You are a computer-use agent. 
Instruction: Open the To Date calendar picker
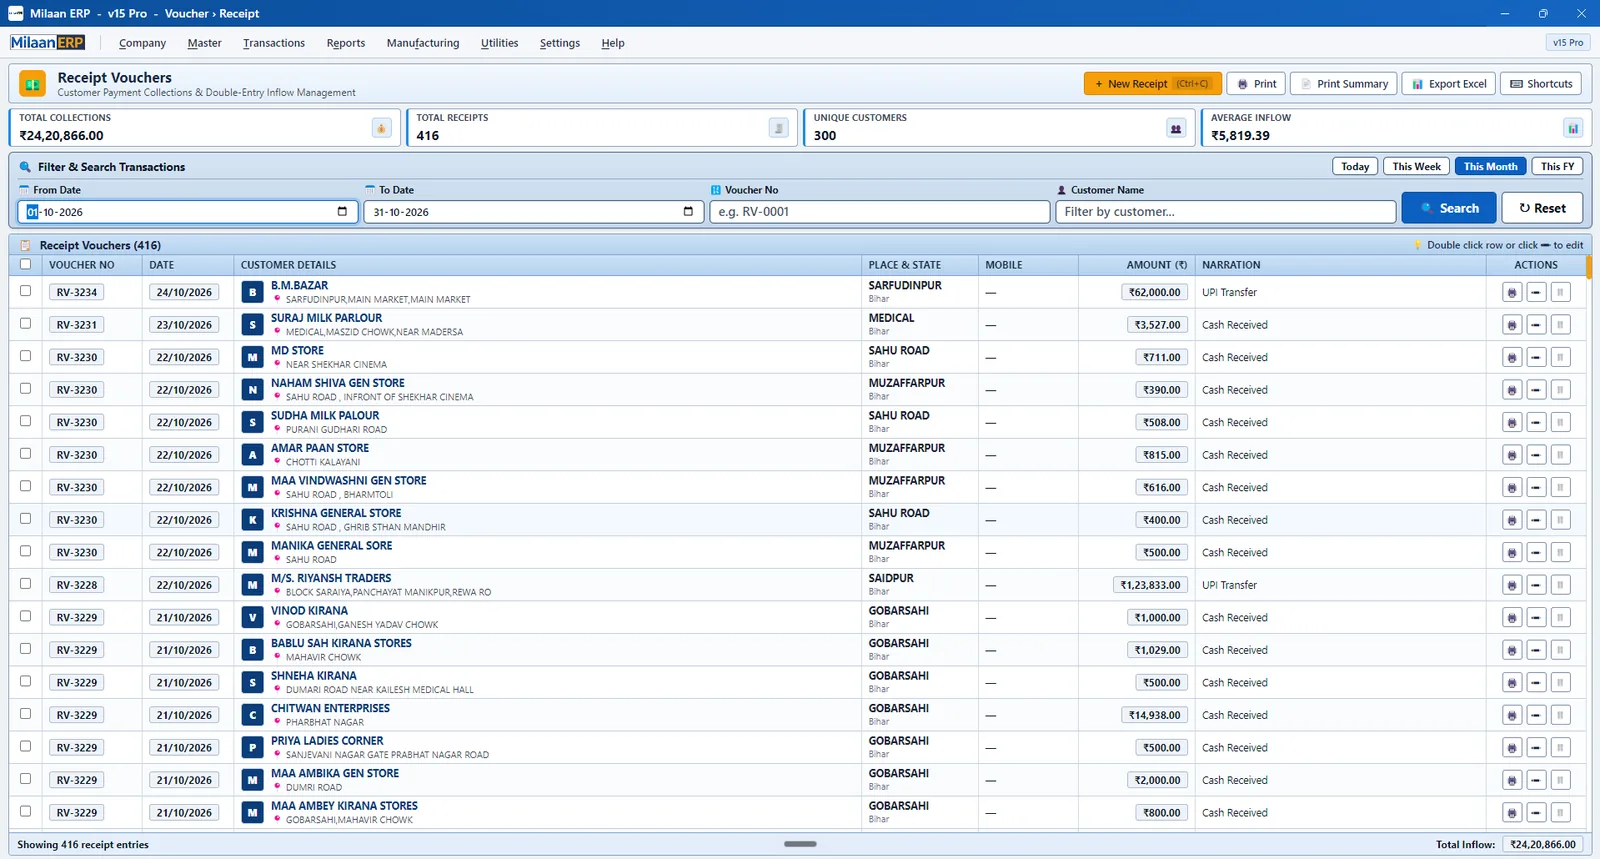click(x=688, y=212)
